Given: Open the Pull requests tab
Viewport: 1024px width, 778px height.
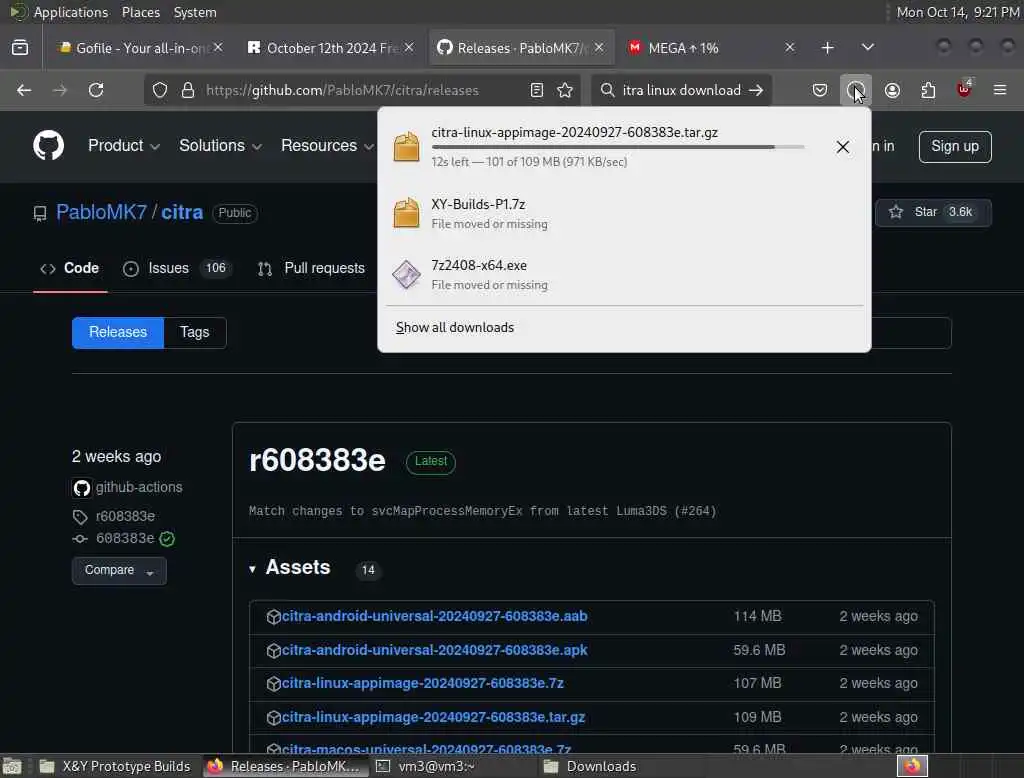Looking at the screenshot, I should 312,268.
